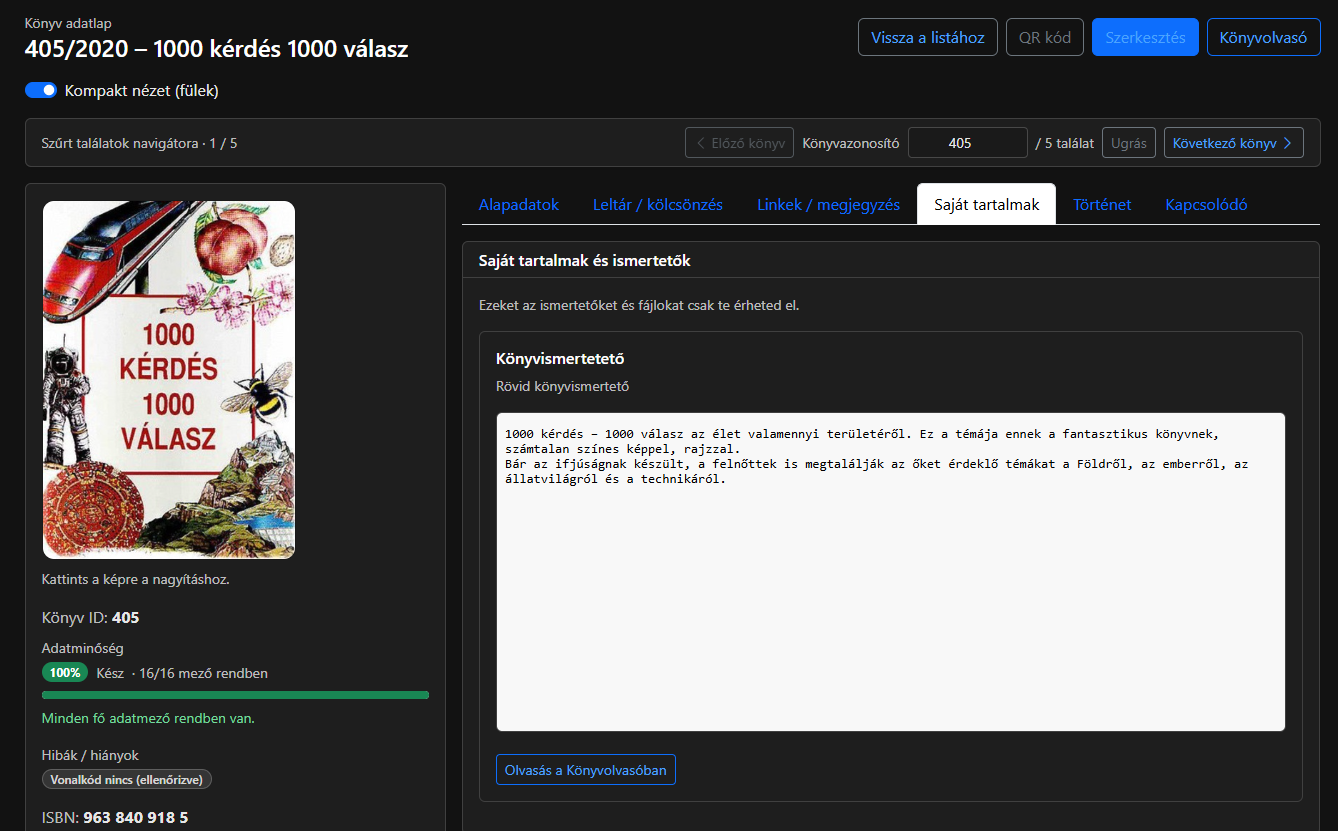Open the Leltár / kölcsönzés tab
This screenshot has width=1338, height=831.
coord(658,204)
